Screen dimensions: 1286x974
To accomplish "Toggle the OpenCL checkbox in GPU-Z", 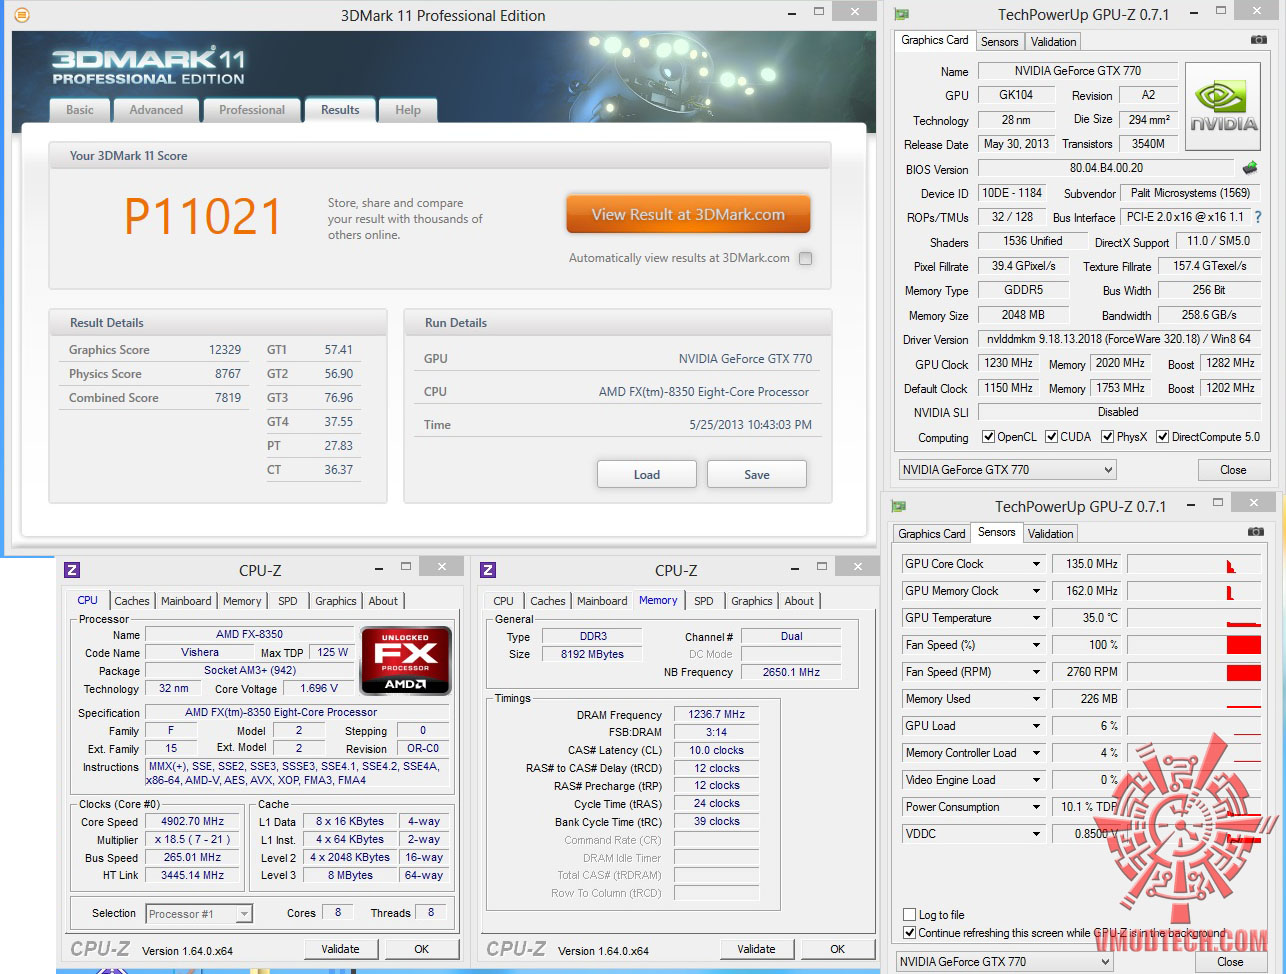I will pyautogui.click(x=988, y=437).
